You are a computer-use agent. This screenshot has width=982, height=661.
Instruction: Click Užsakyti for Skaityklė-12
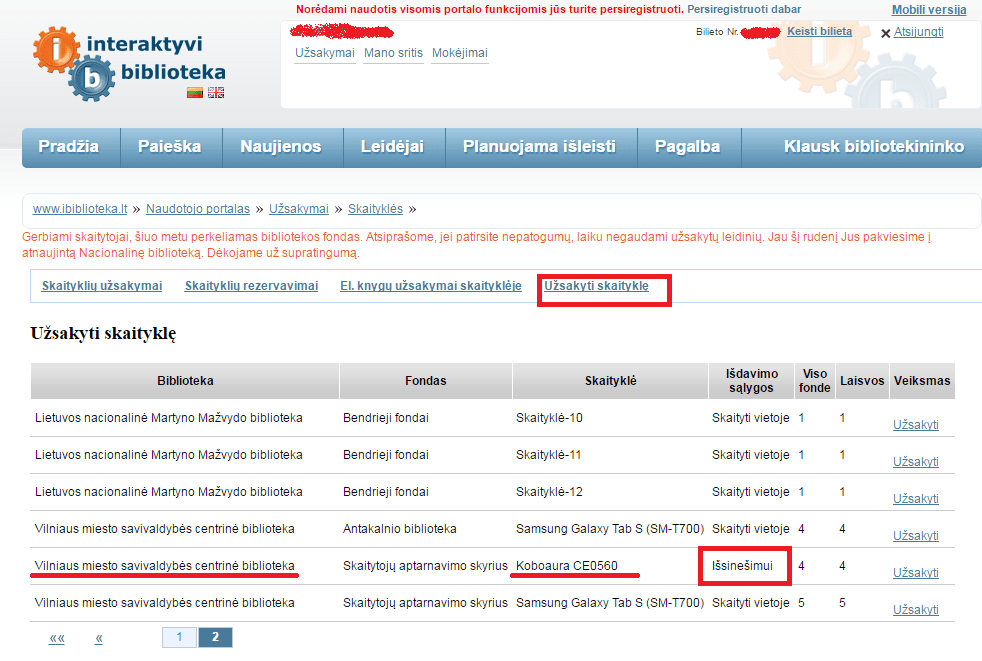(916, 499)
